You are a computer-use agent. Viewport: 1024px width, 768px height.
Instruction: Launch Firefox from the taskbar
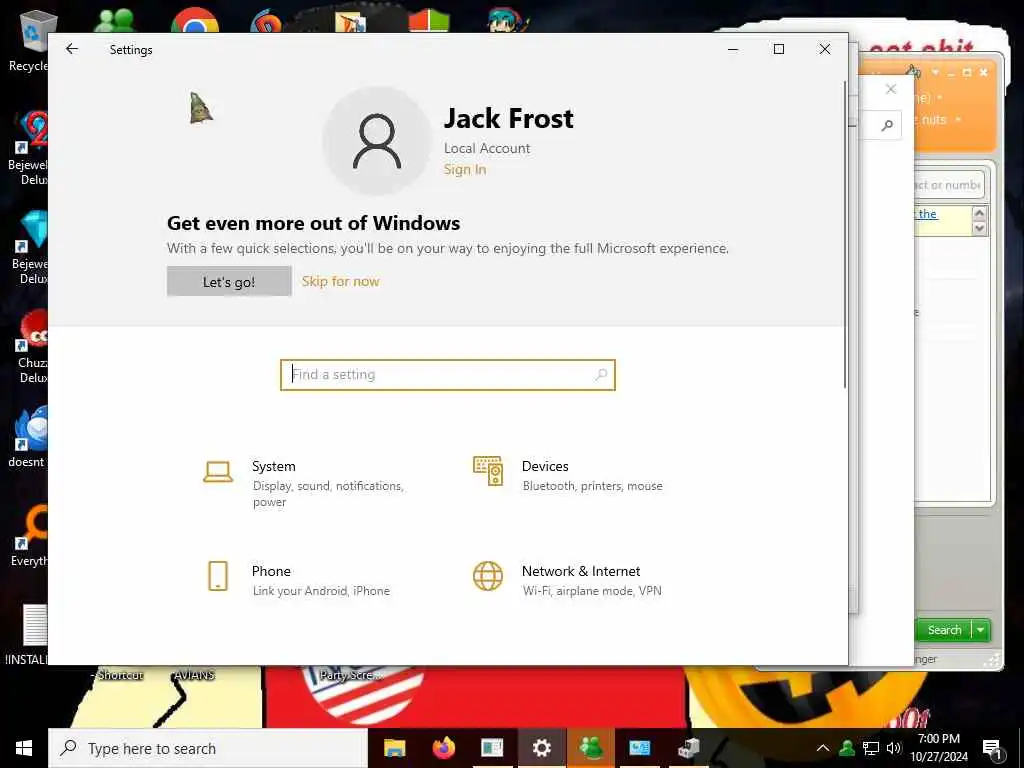[443, 748]
